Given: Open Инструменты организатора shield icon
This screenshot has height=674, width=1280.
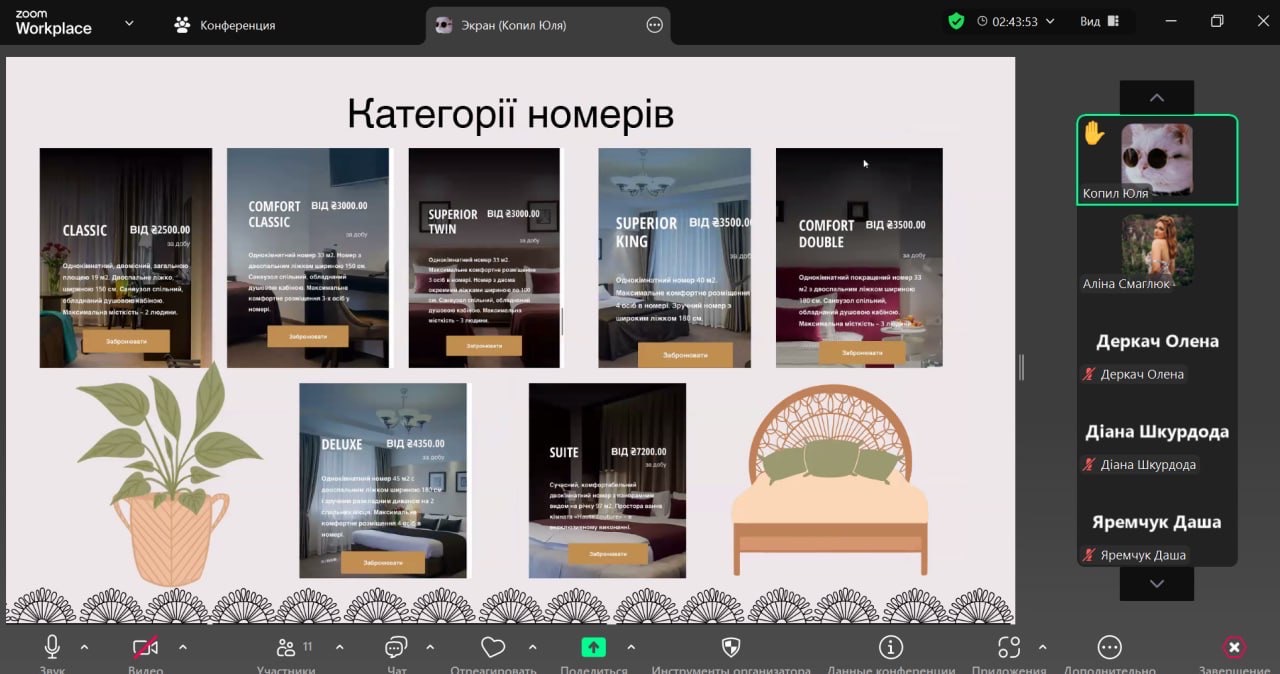Looking at the screenshot, I should click(730, 646).
